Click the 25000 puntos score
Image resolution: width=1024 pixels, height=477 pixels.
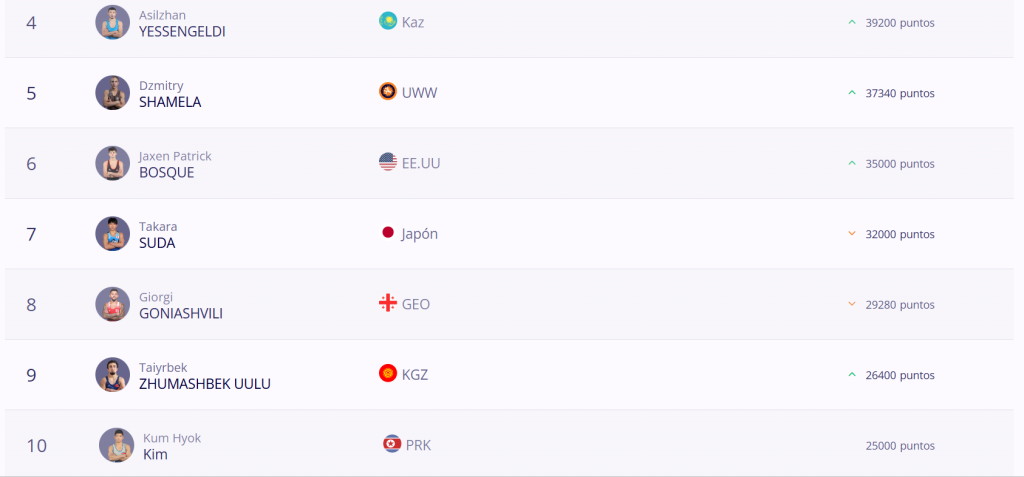pyautogui.click(x=899, y=445)
